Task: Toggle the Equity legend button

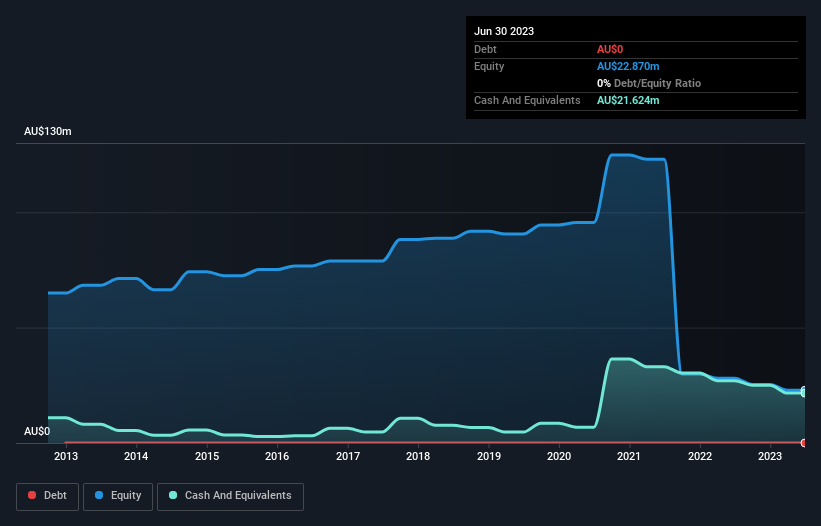Action: [x=118, y=496]
